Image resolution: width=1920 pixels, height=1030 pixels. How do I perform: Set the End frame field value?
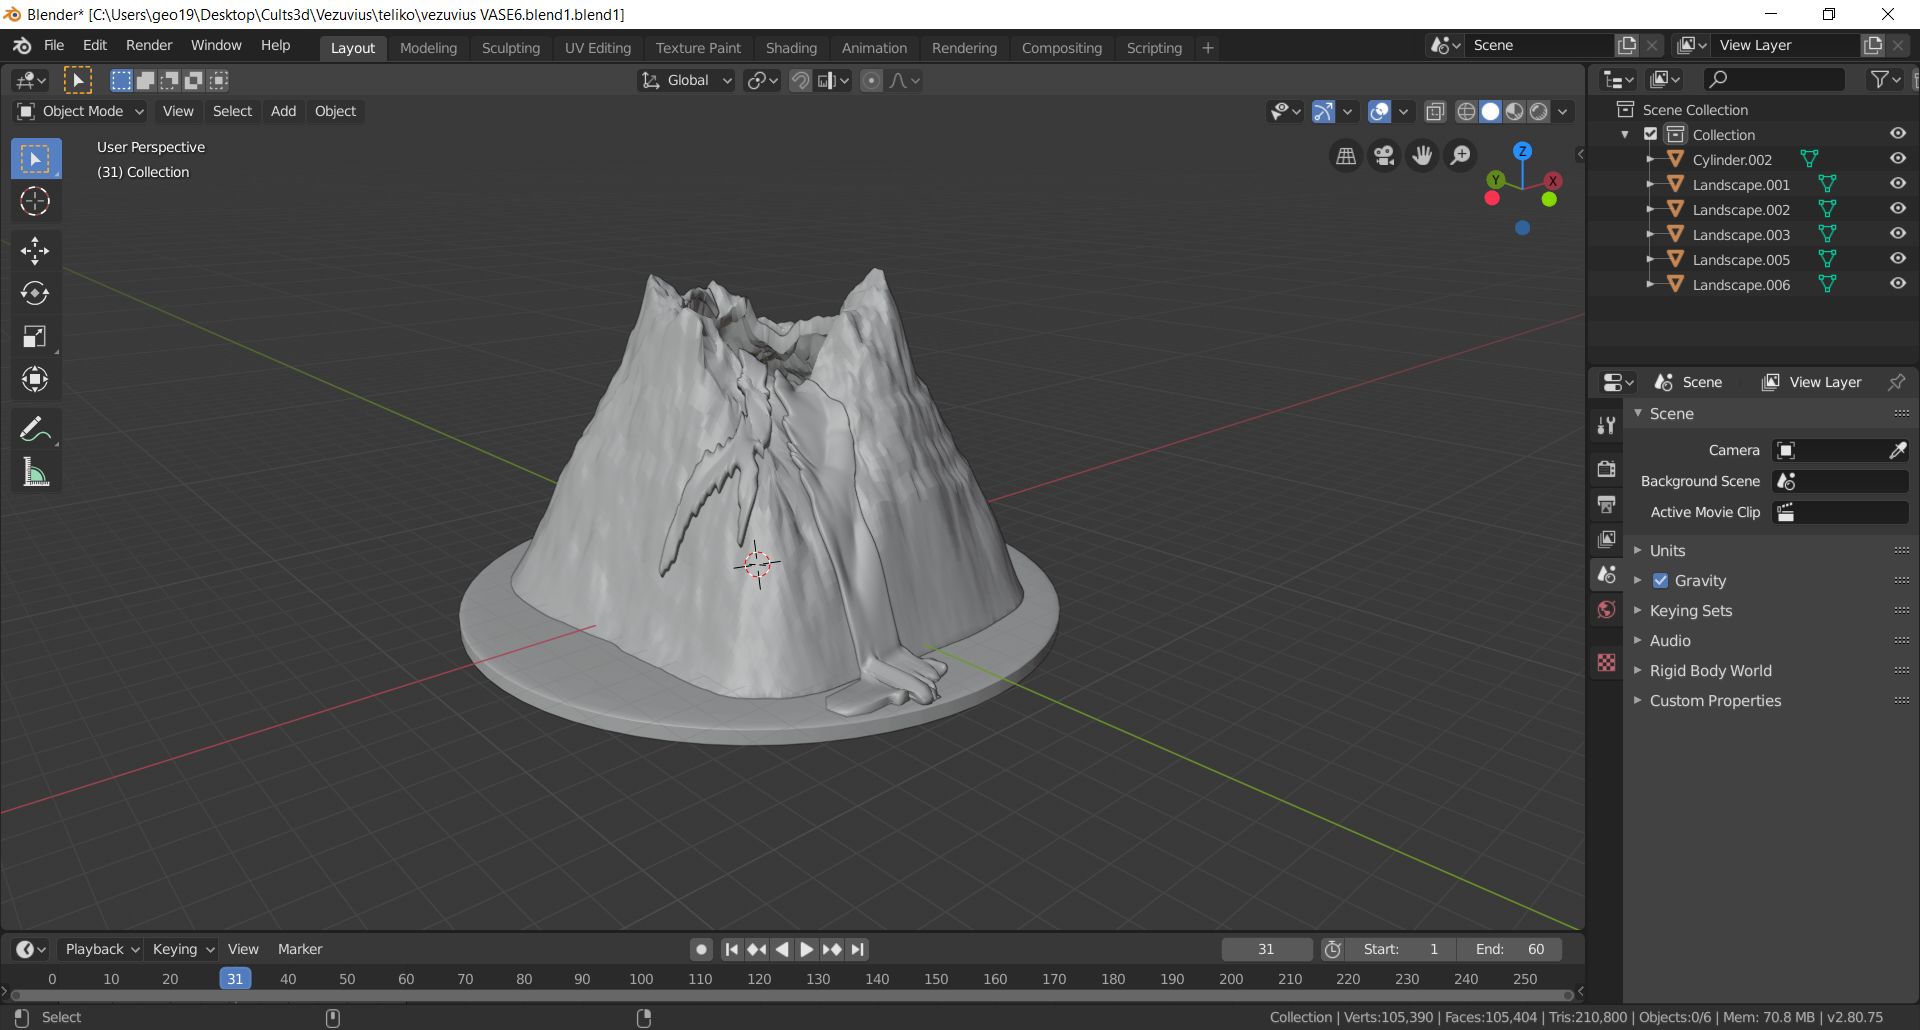coord(1510,949)
